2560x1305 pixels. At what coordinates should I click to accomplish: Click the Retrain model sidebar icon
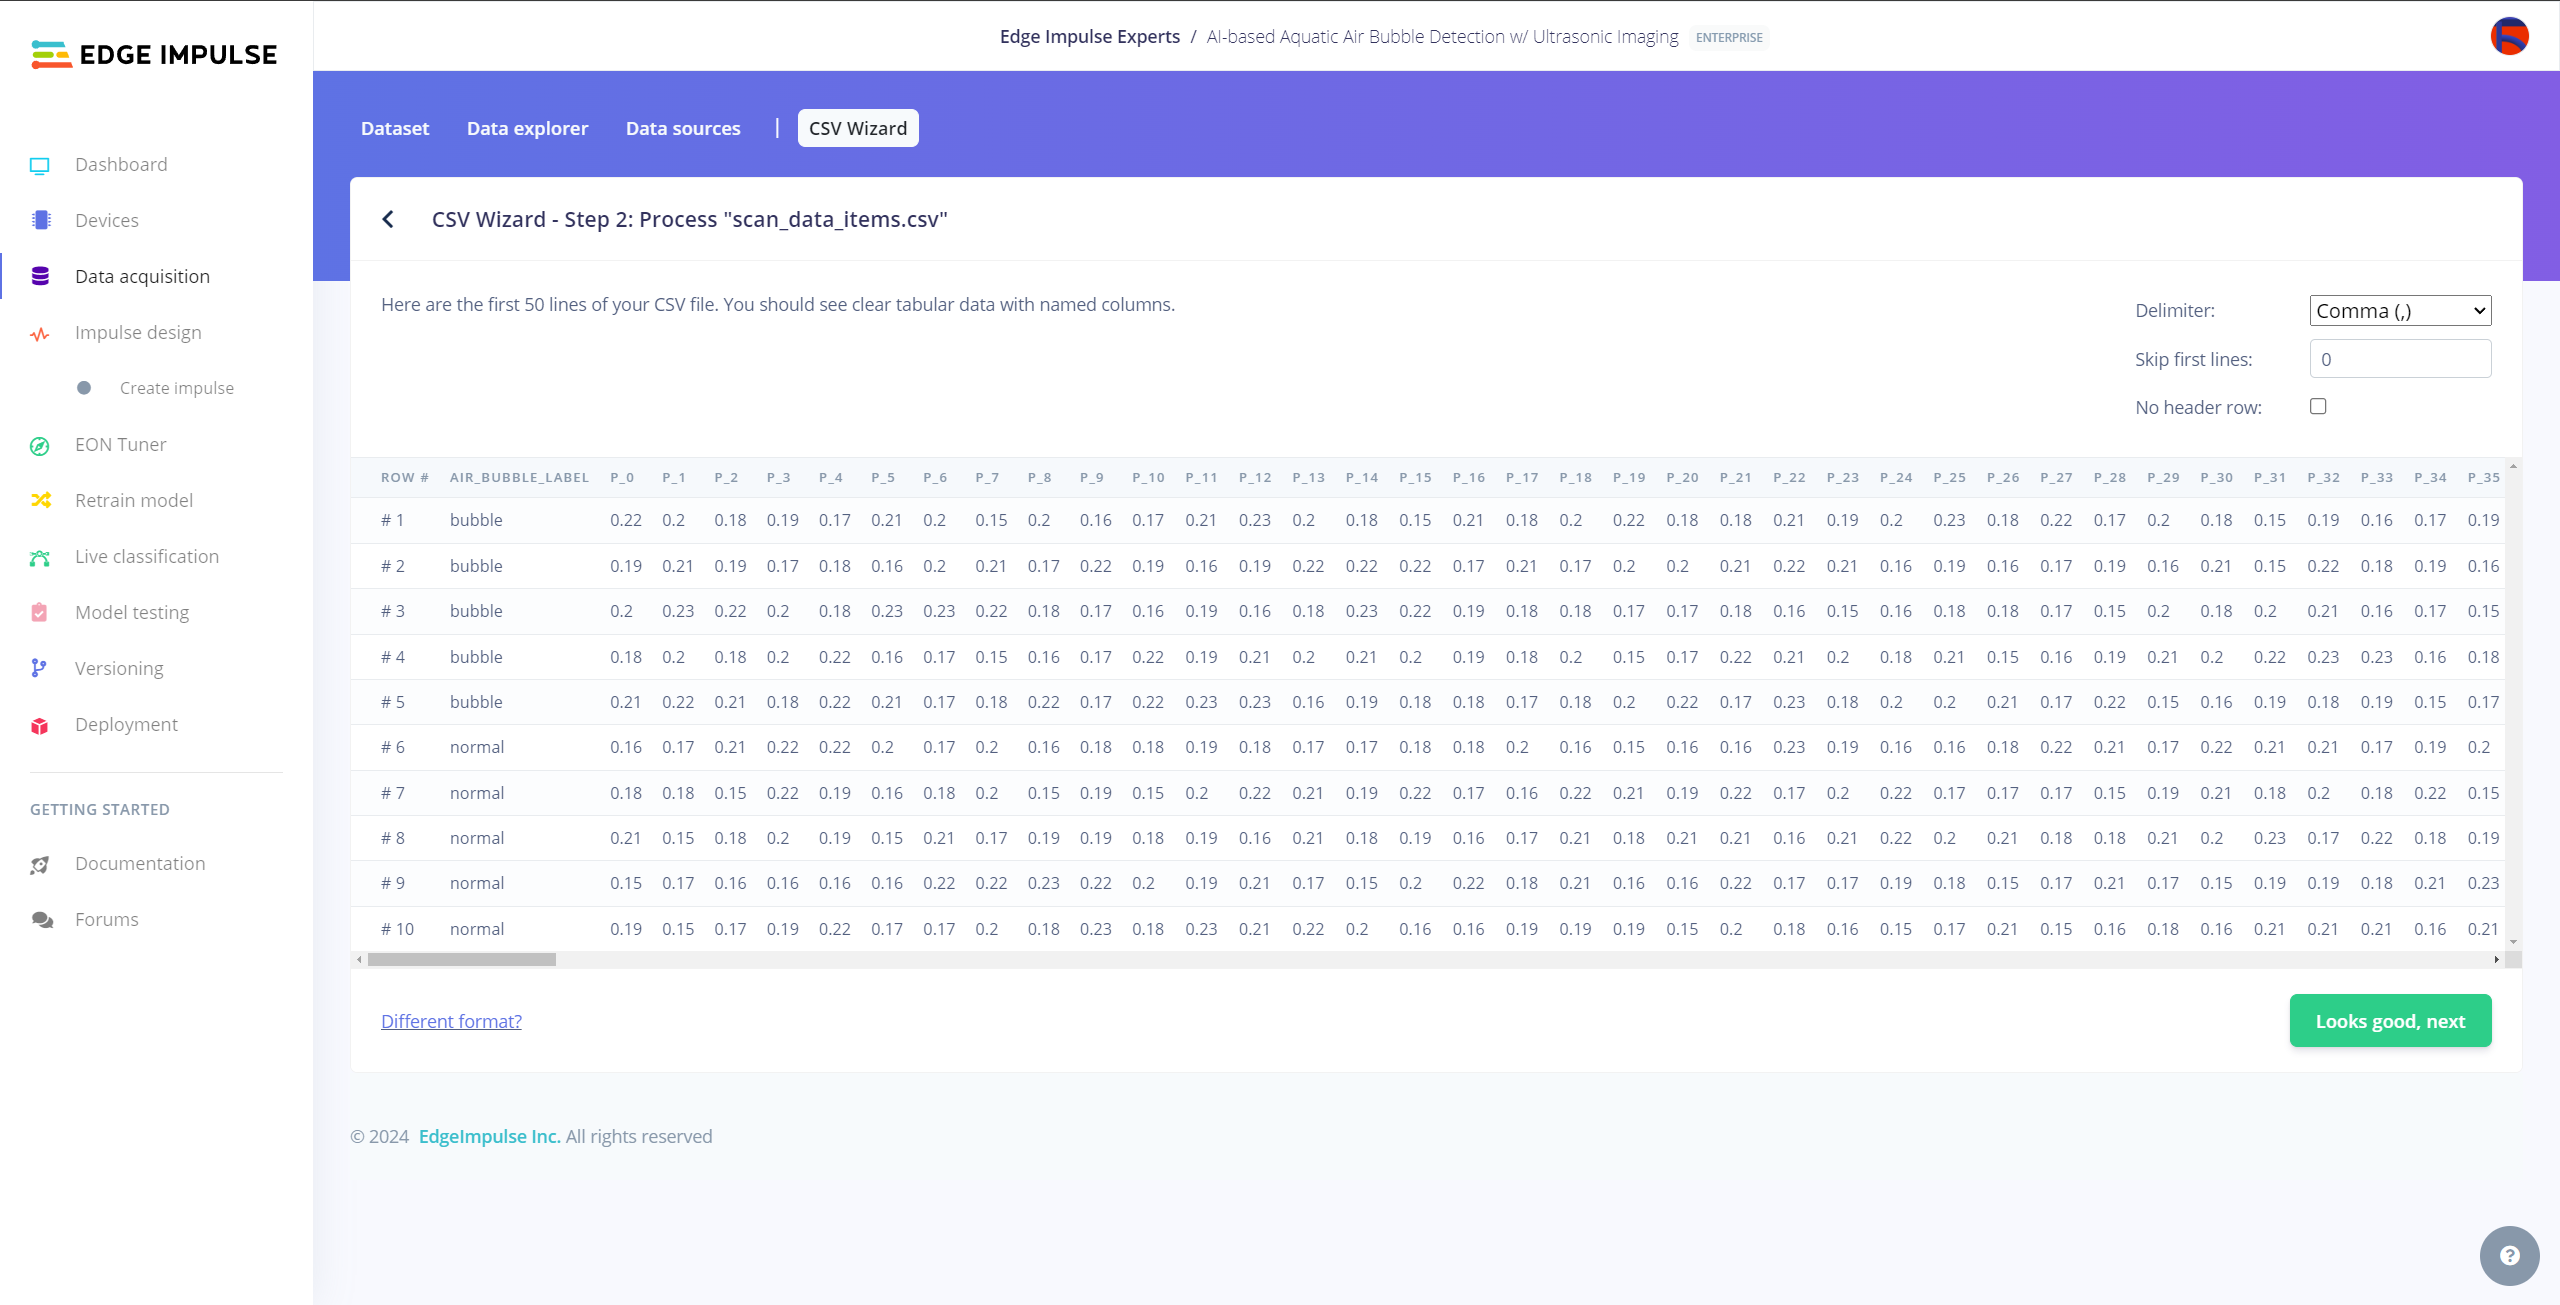(x=40, y=499)
